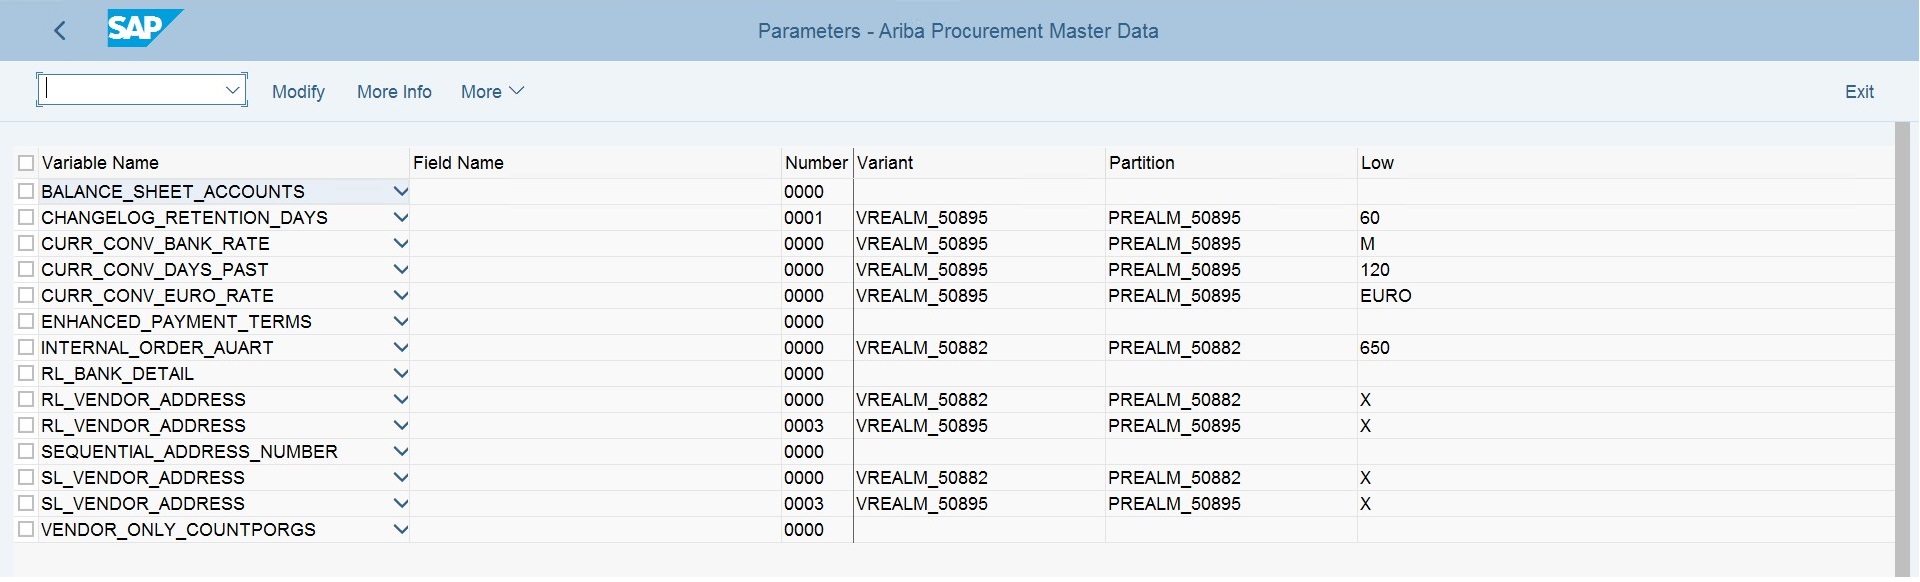Click the Modify button
Viewport: 1920px width, 582px height.
click(297, 91)
